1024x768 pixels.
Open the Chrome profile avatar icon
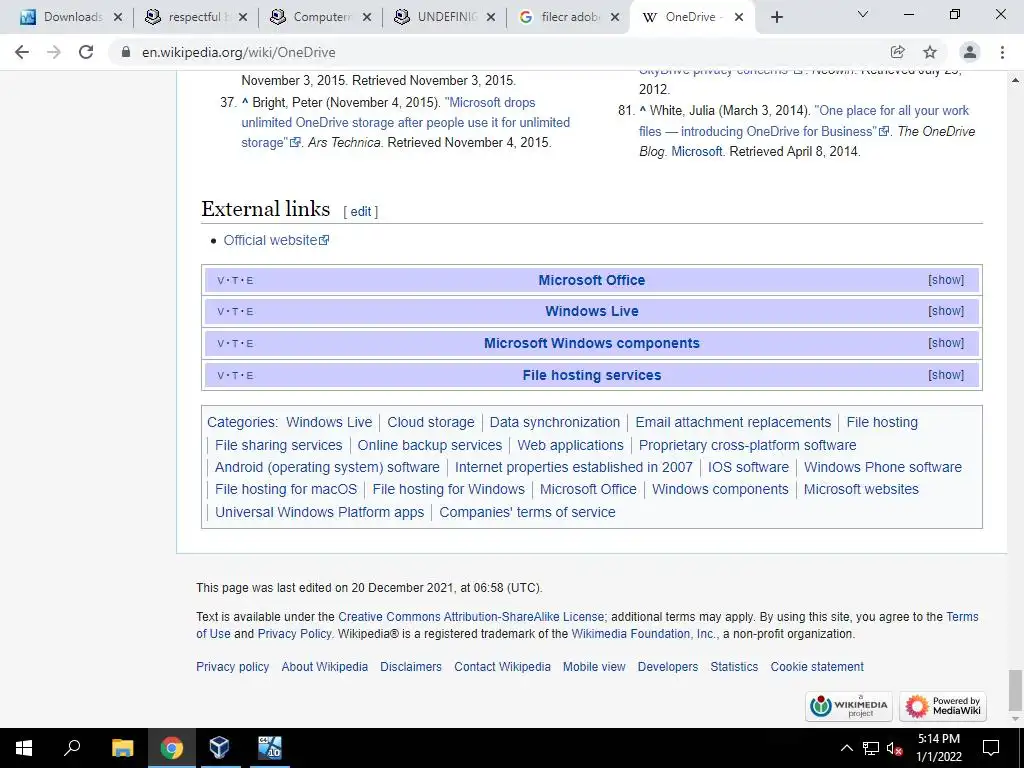pyautogui.click(x=970, y=52)
